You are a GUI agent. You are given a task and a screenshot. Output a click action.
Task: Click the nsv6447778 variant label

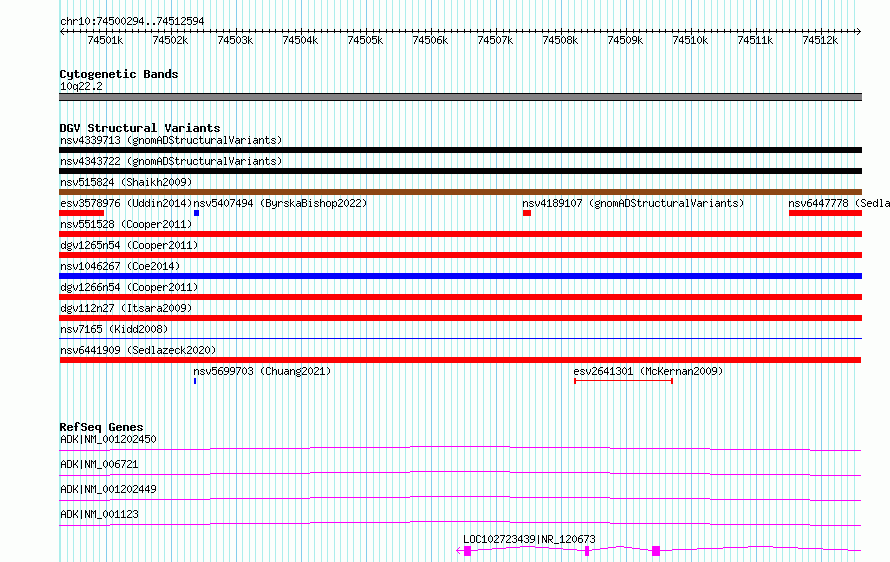point(838,203)
